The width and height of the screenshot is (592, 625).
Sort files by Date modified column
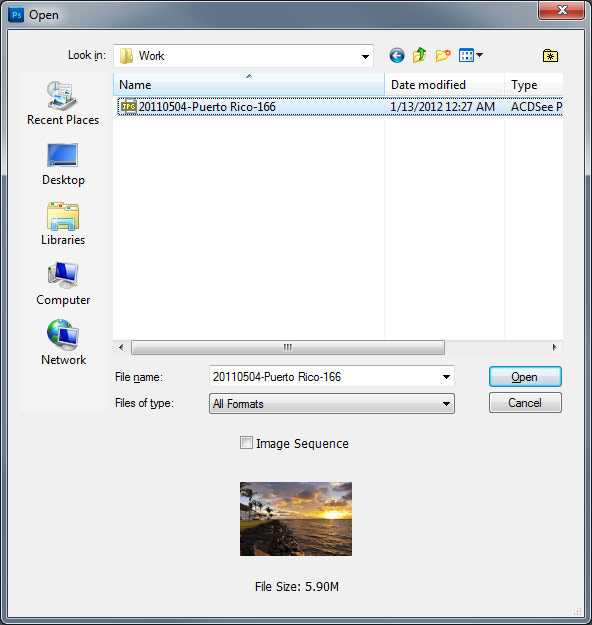444,85
